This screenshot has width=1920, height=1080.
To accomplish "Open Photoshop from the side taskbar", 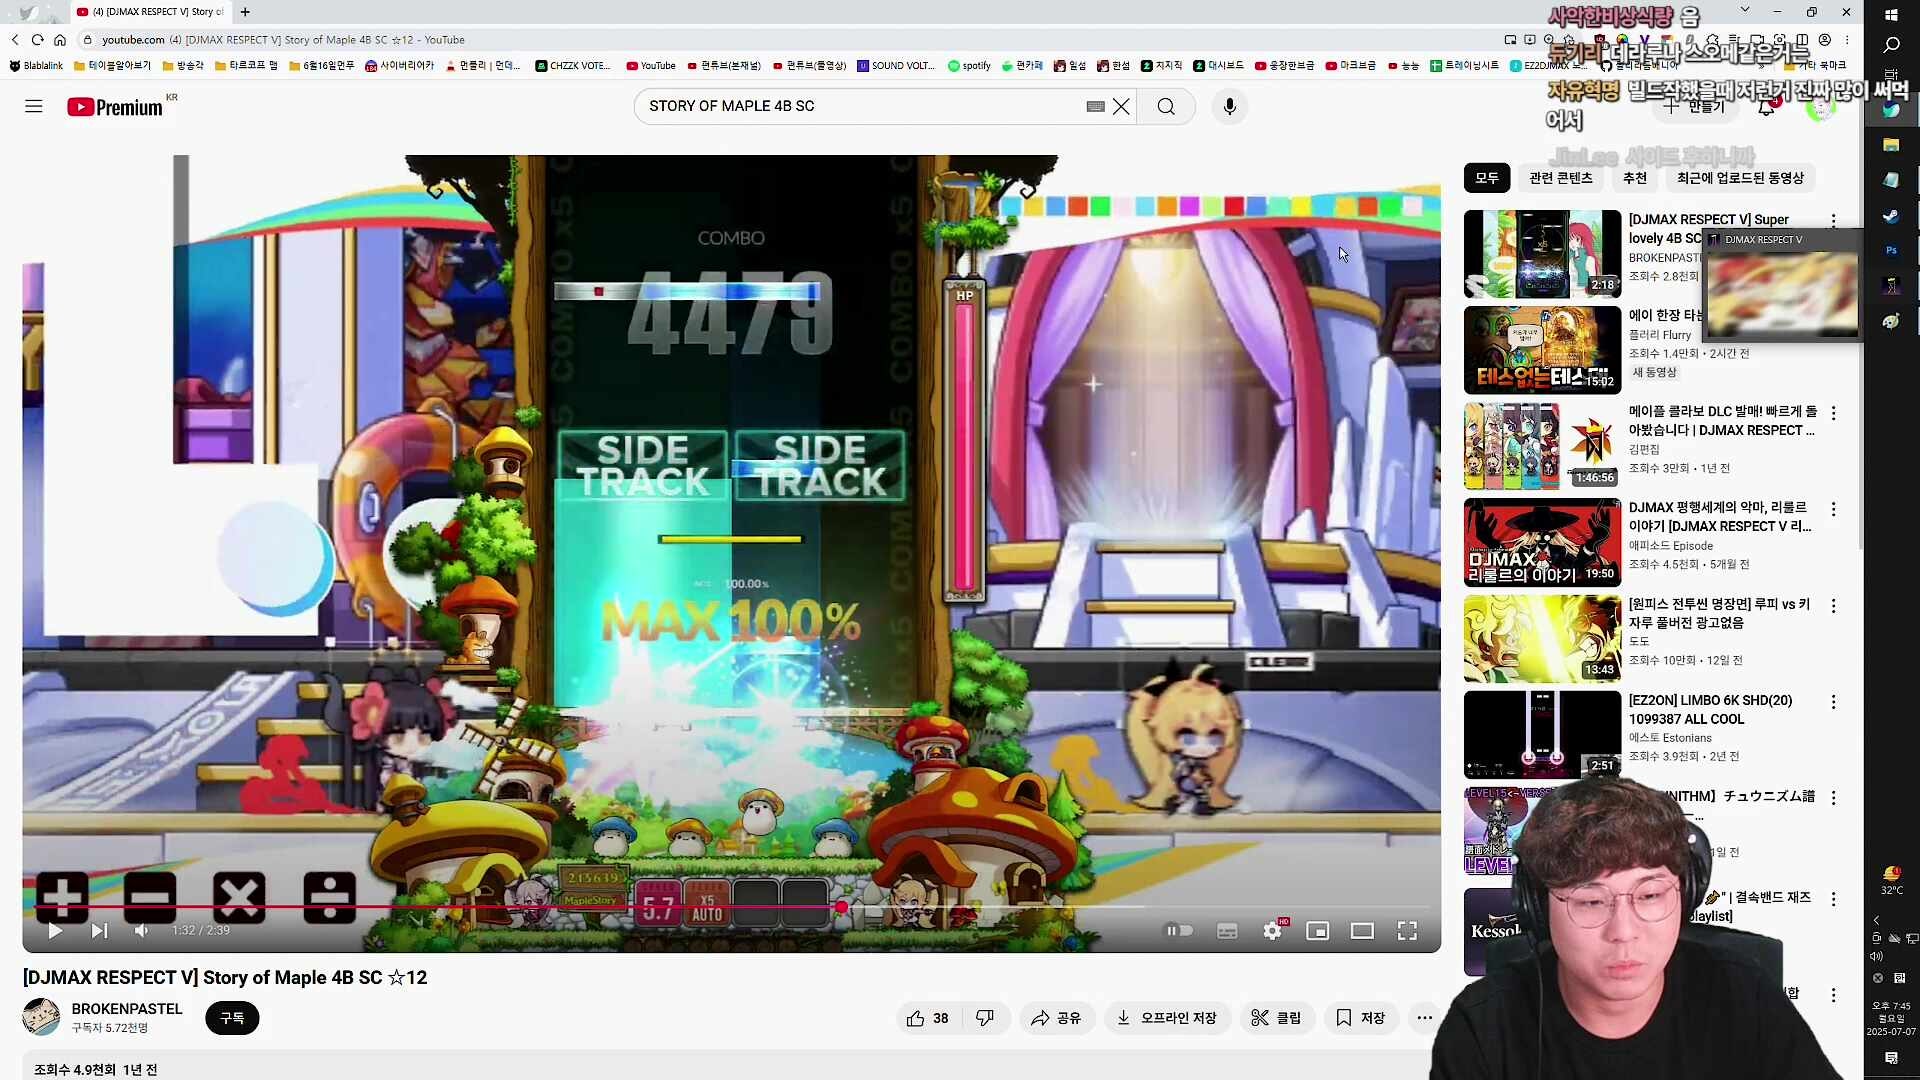I will [x=1891, y=250].
